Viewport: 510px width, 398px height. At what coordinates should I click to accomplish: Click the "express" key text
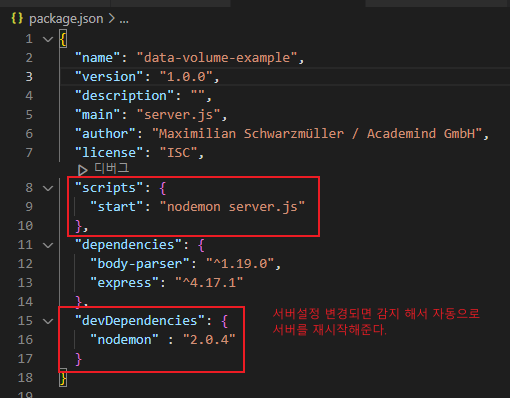coord(124,283)
